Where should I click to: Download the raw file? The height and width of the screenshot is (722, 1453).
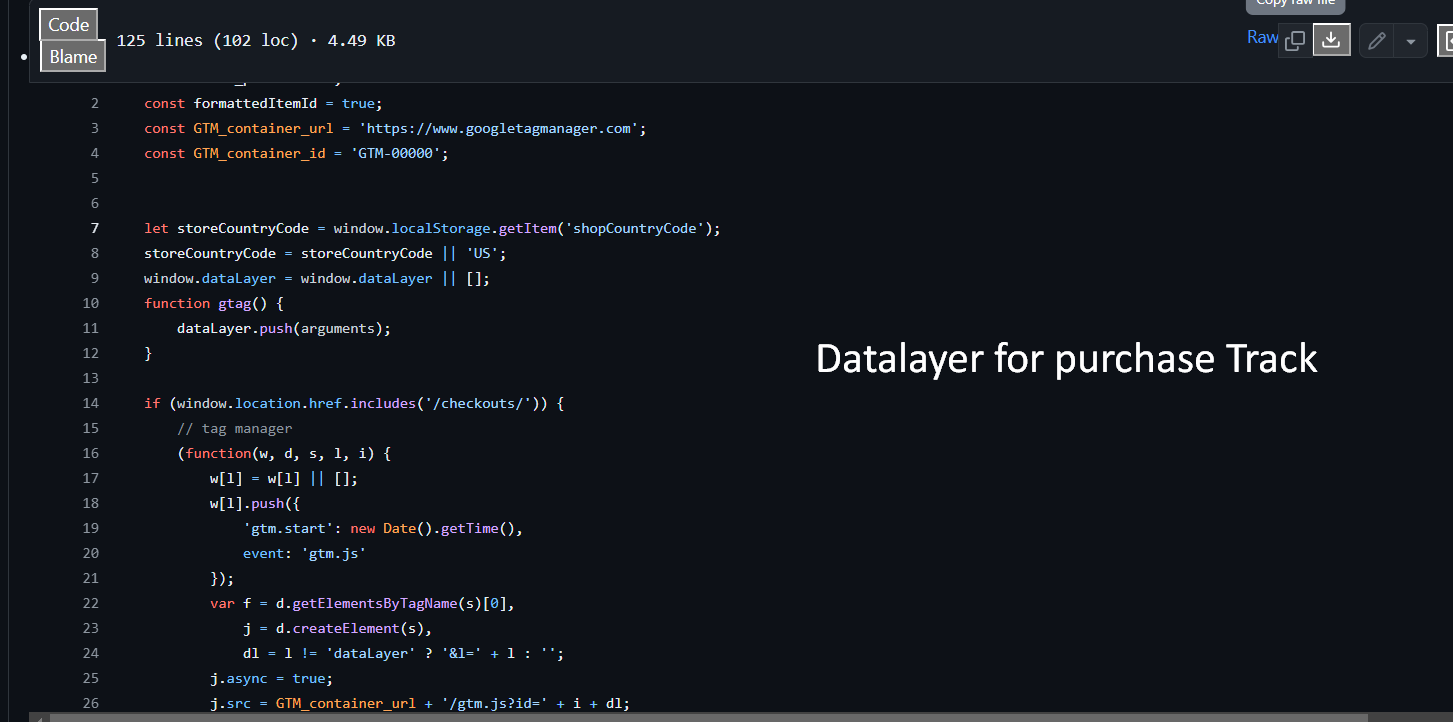point(1331,40)
